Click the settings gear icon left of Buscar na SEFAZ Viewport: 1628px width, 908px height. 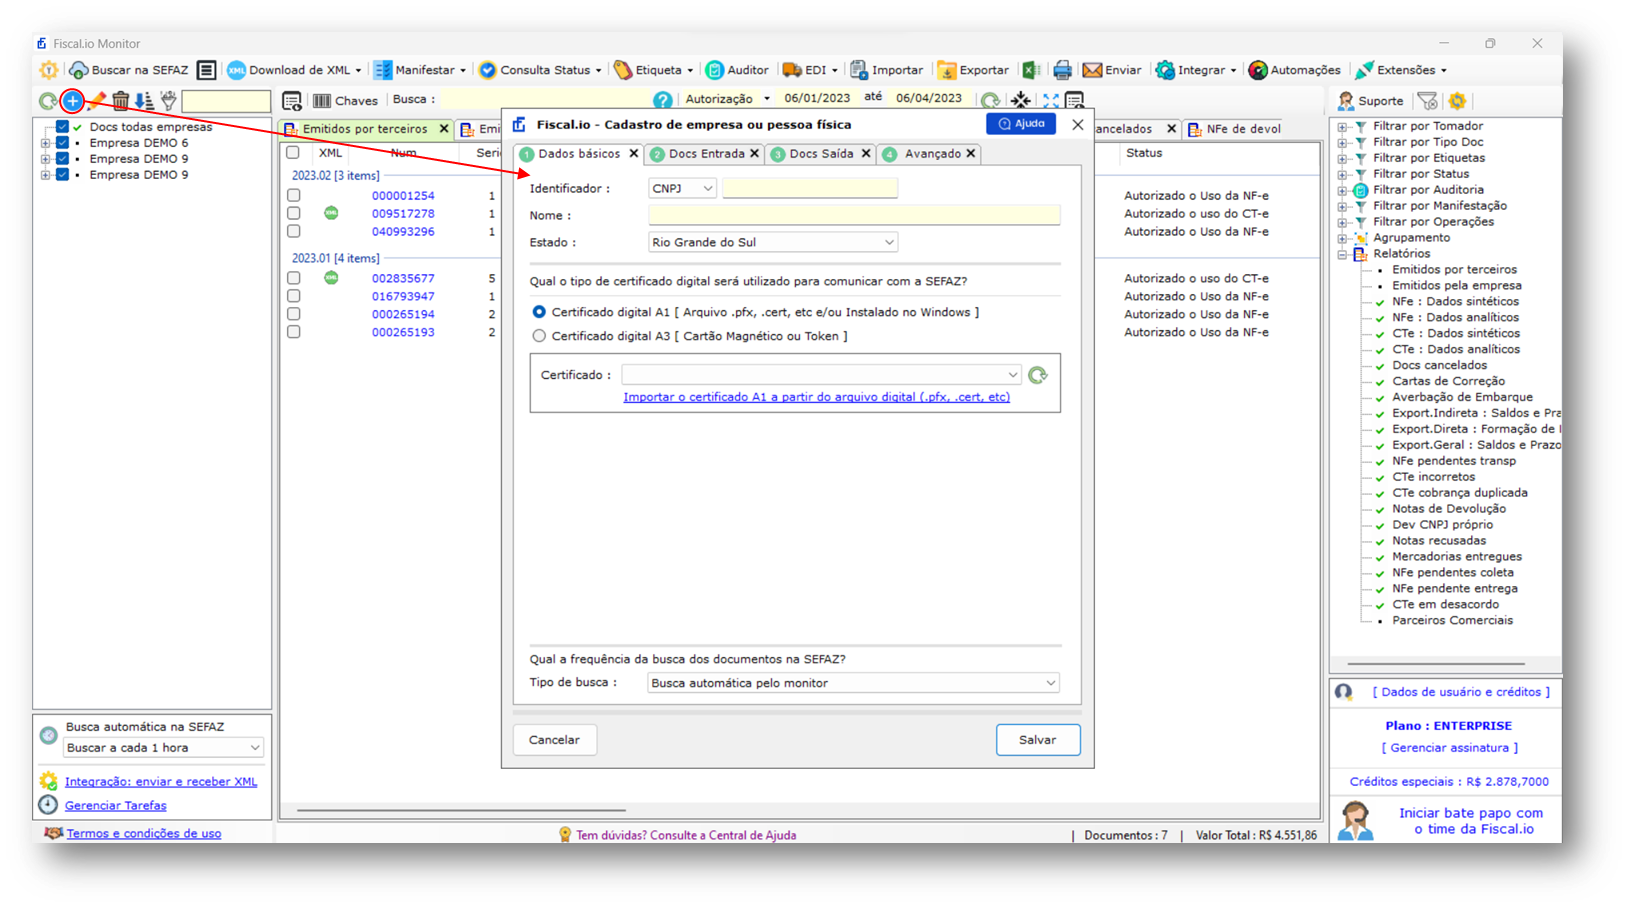pyautogui.click(x=48, y=70)
